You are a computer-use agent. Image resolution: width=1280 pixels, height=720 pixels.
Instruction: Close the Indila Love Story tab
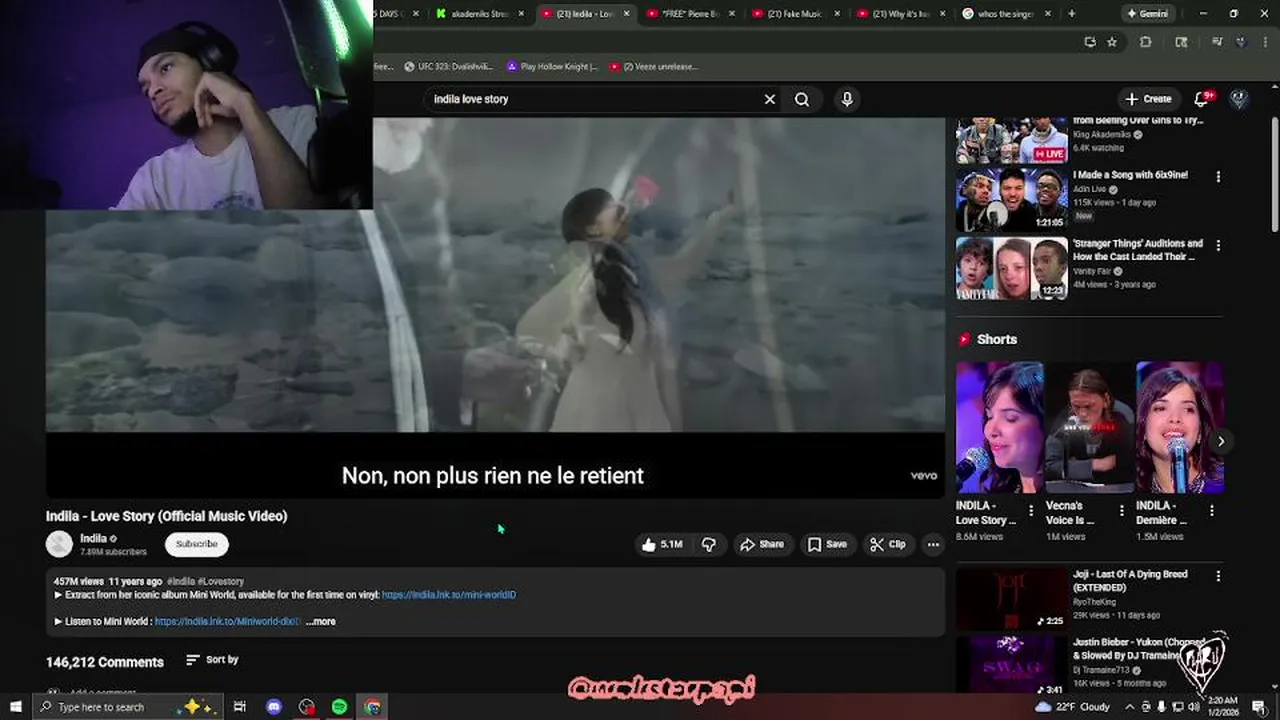pos(627,14)
